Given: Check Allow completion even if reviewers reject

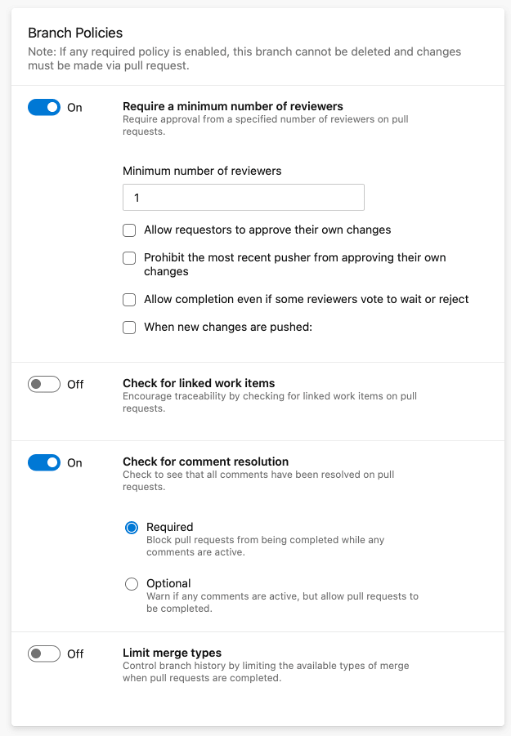Looking at the screenshot, I should point(130,299).
